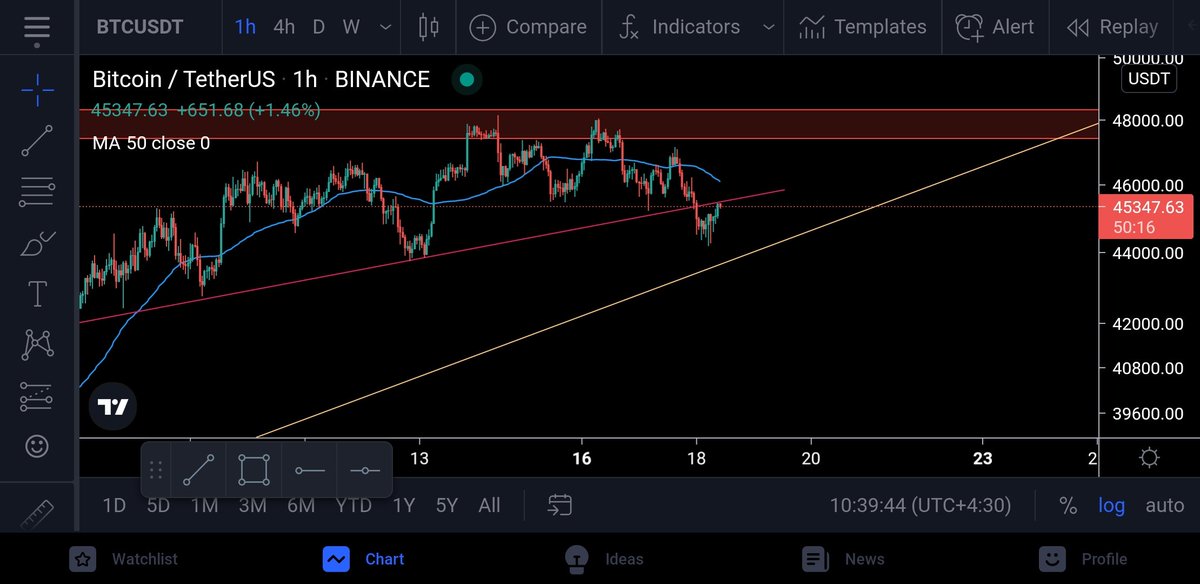Open the XABCD patterns tool
The image size is (1200, 584).
[x=38, y=345]
